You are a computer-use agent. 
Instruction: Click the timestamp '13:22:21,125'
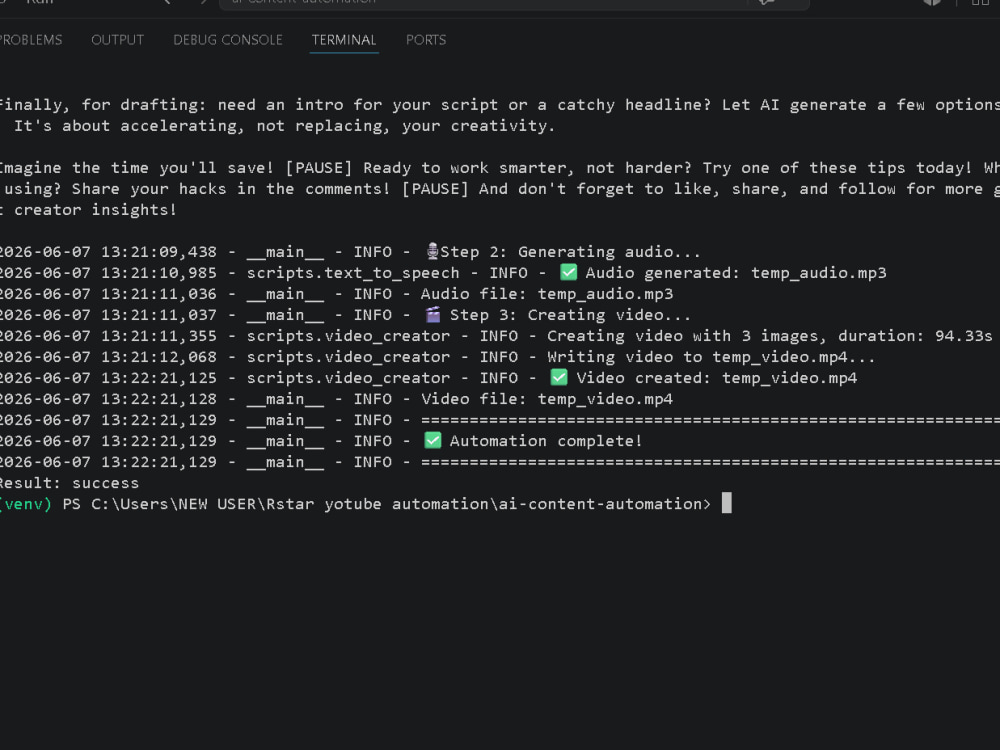(159, 378)
